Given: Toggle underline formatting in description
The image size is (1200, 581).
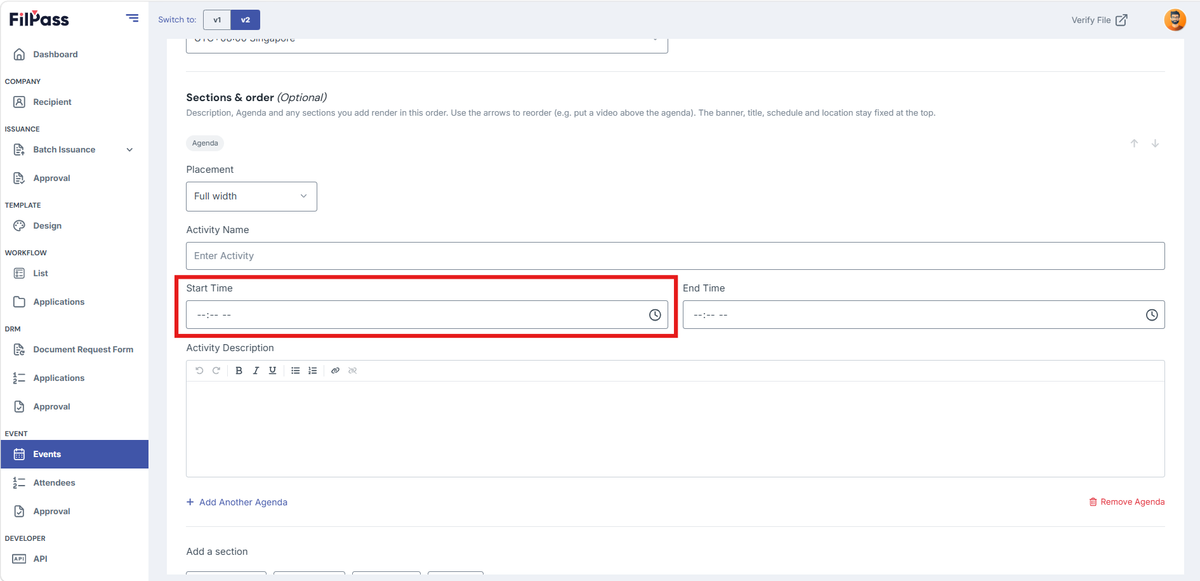Looking at the screenshot, I should [272, 370].
